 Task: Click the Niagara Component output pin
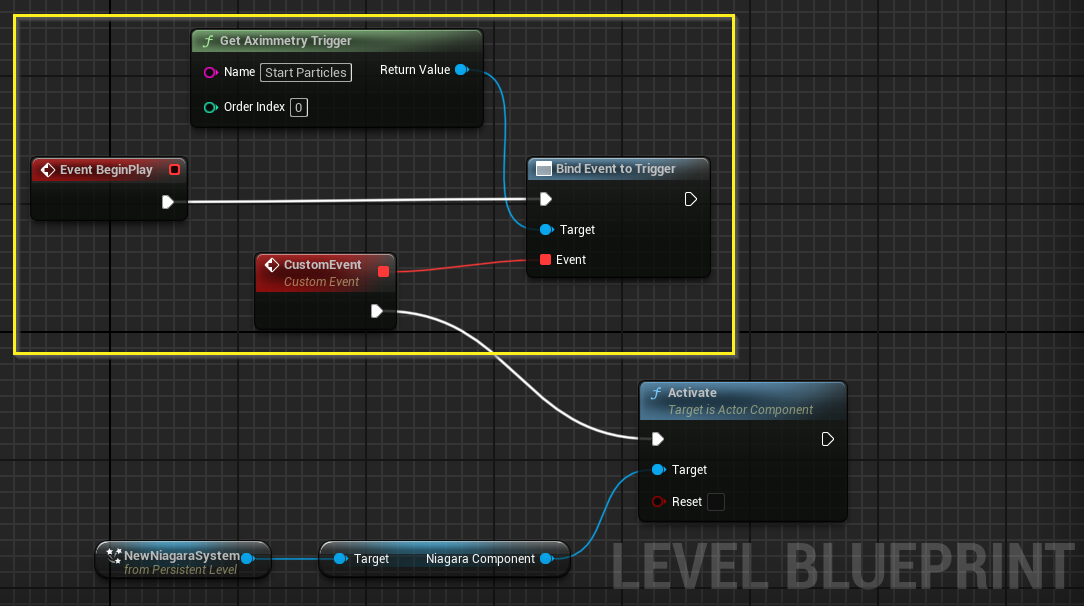[547, 558]
